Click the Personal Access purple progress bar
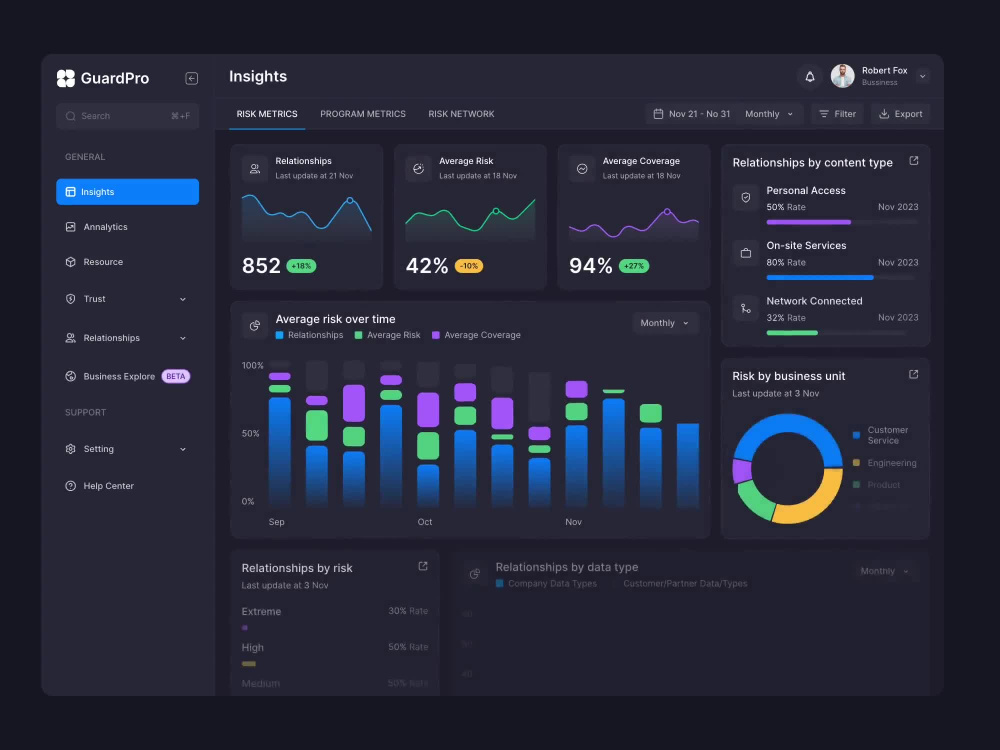 [x=809, y=222]
